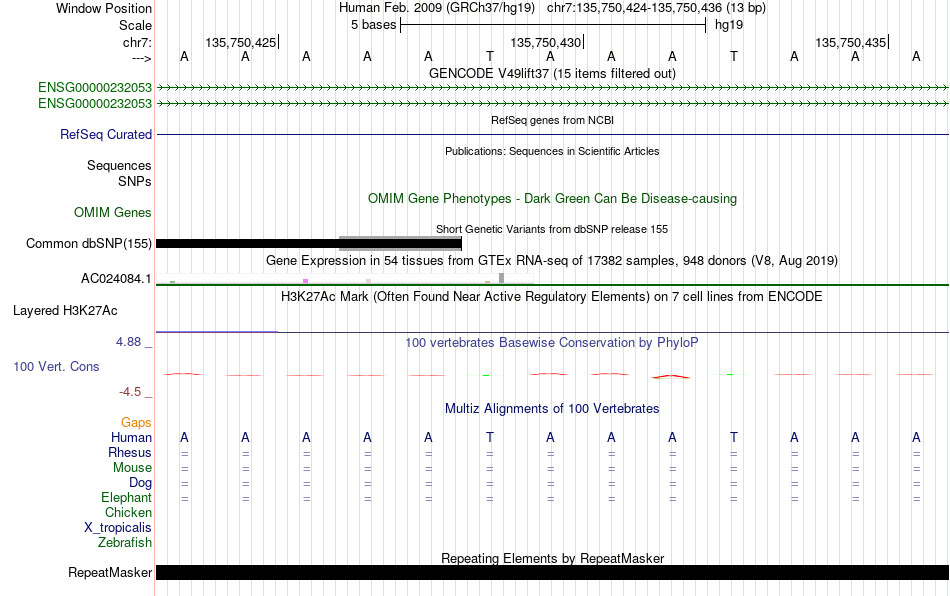Select the Rhesus alignment row label
The width and height of the screenshot is (950, 596).
pyautogui.click(x=130, y=452)
